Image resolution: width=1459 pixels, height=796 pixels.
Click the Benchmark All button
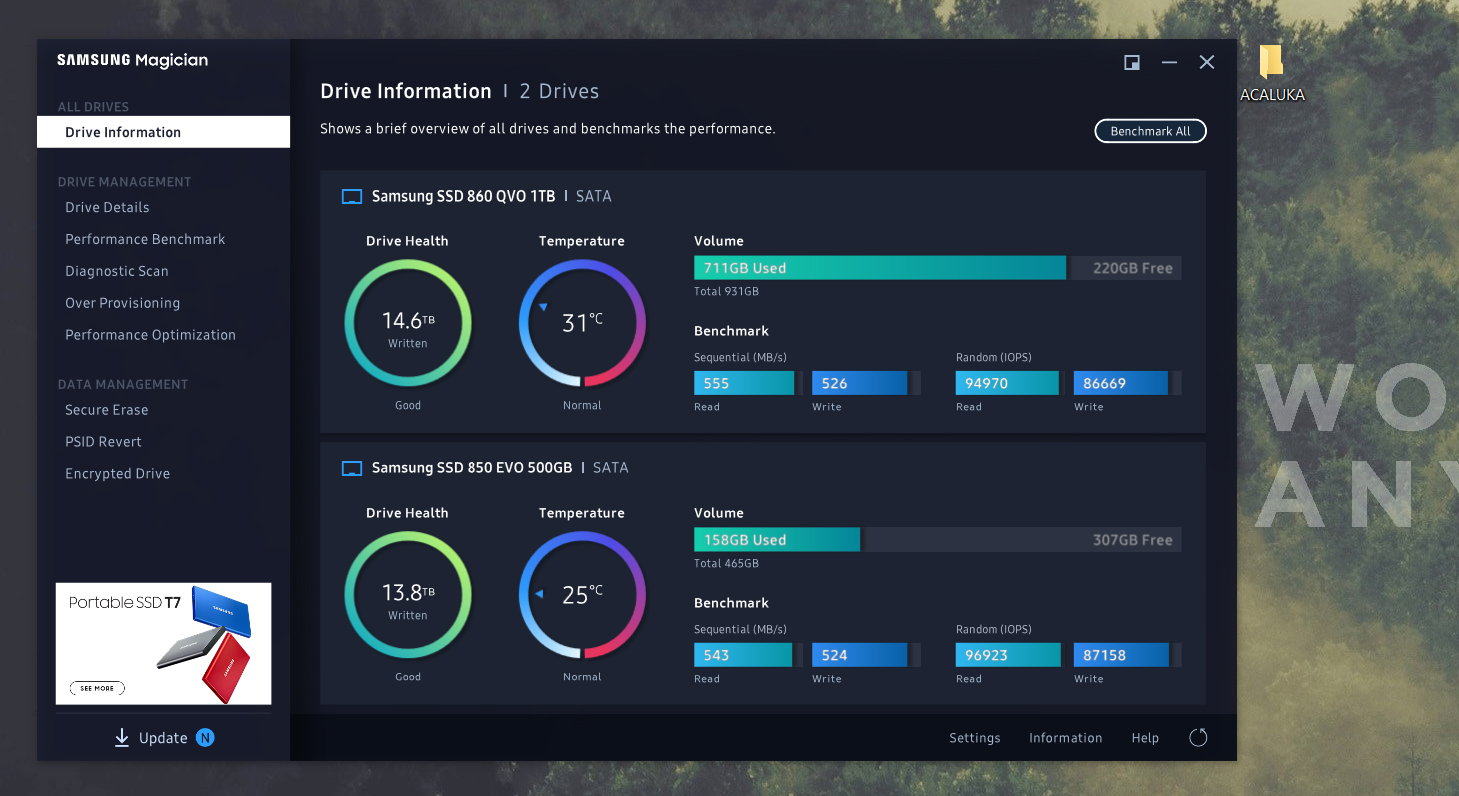(x=1151, y=131)
